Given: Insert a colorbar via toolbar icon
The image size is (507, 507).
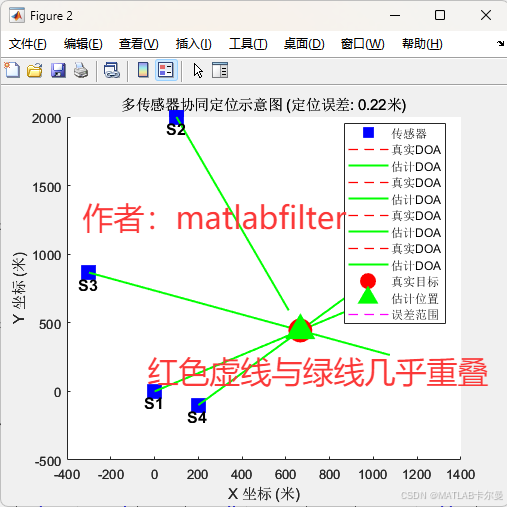Looking at the screenshot, I should pos(143,70).
